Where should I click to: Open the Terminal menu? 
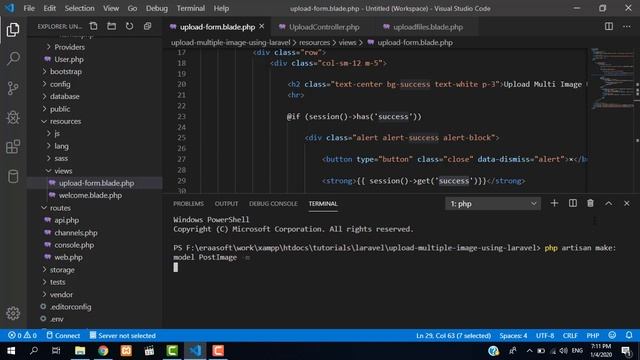pos(191,8)
